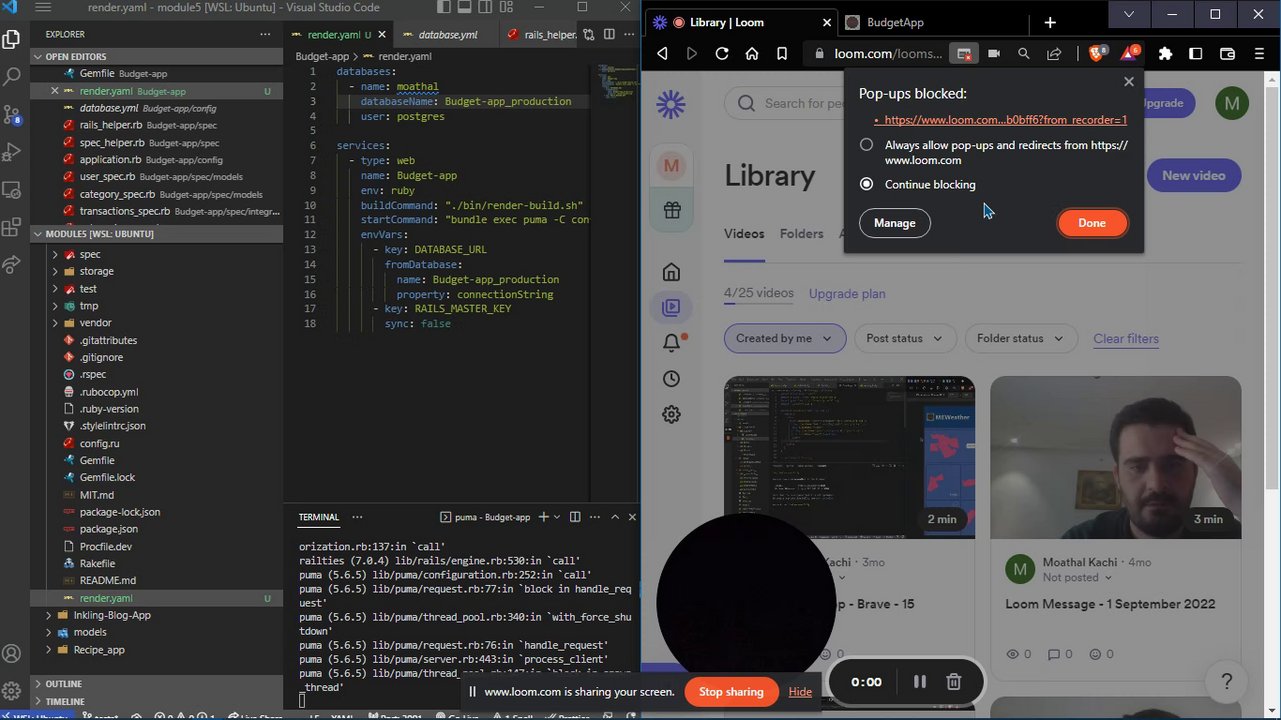Open the Extensions activity icon
Screen dimensions: 1281x720
[12, 227]
